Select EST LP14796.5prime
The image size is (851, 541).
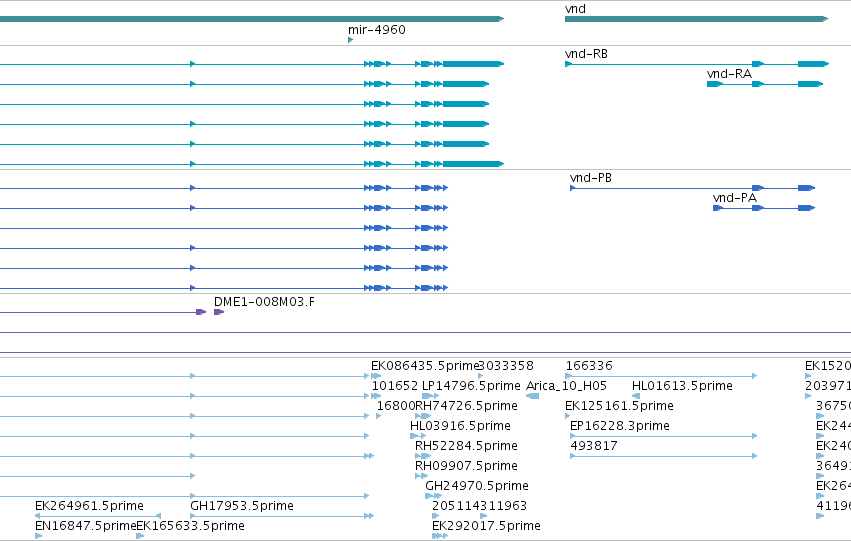click(x=430, y=396)
